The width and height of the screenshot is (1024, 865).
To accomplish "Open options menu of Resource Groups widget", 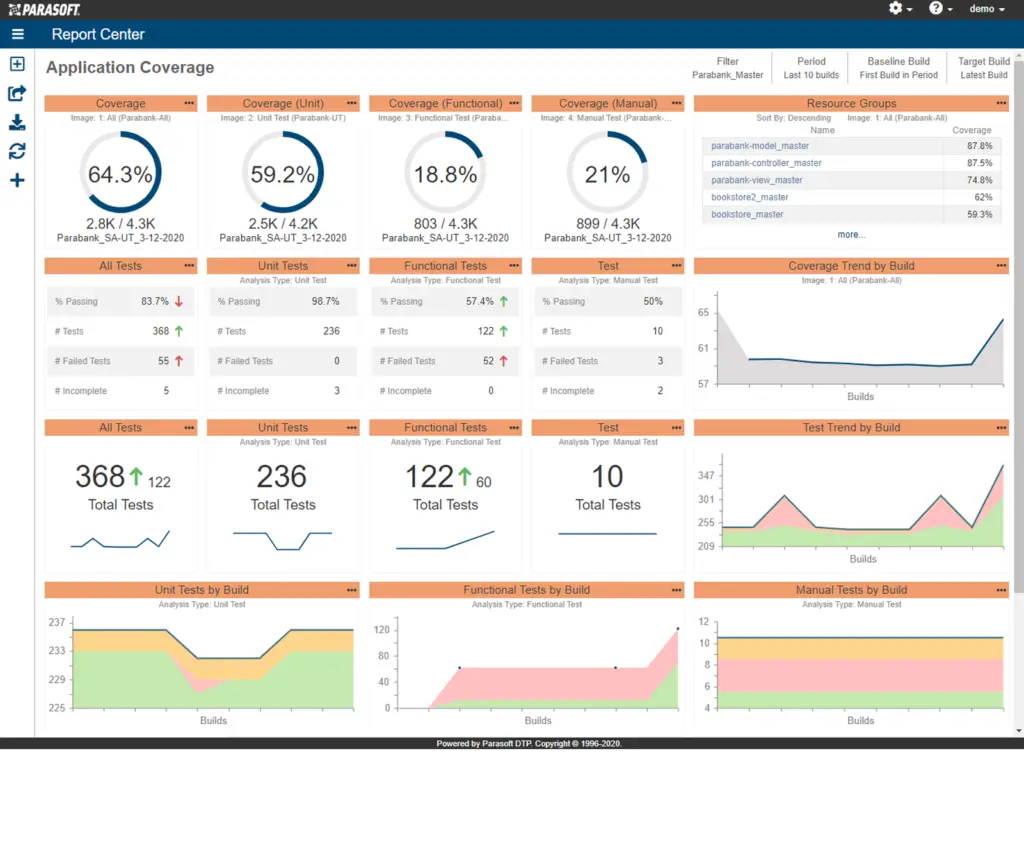I will [x=1000, y=103].
